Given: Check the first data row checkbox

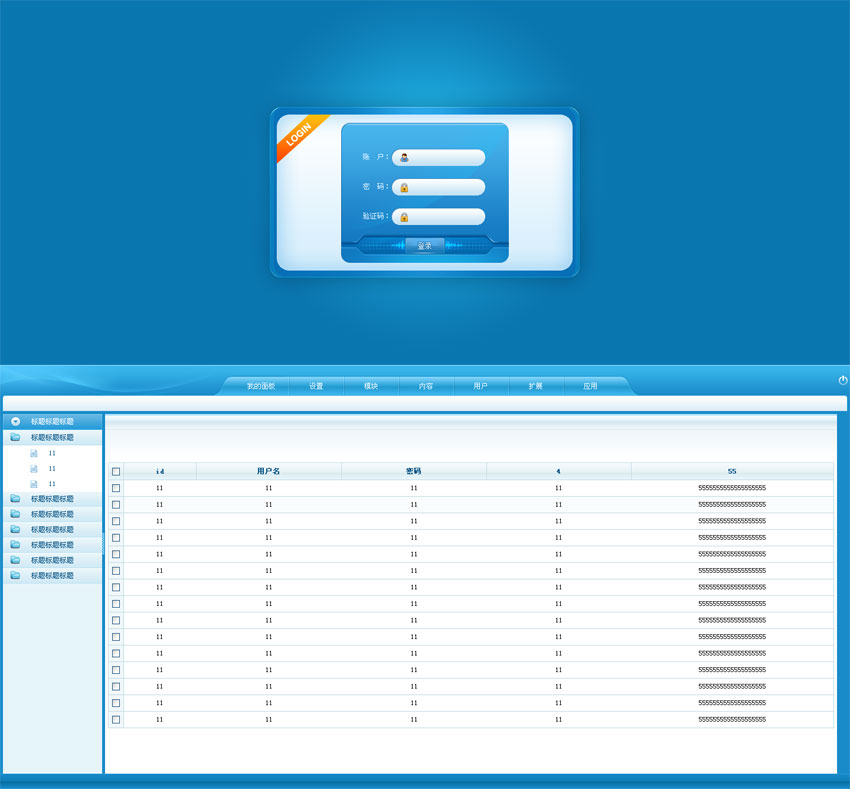Looking at the screenshot, I should click(x=116, y=488).
